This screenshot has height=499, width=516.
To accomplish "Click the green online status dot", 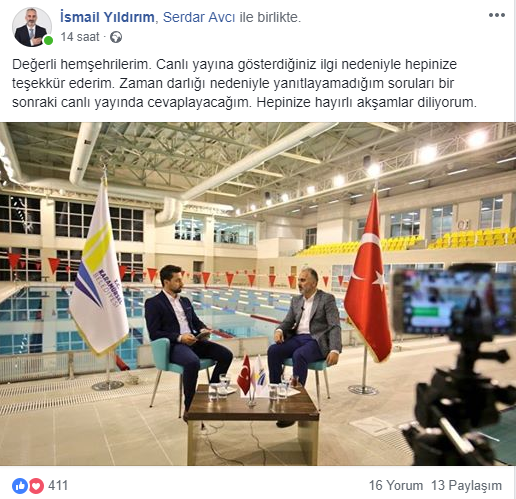I will tap(49, 41).
